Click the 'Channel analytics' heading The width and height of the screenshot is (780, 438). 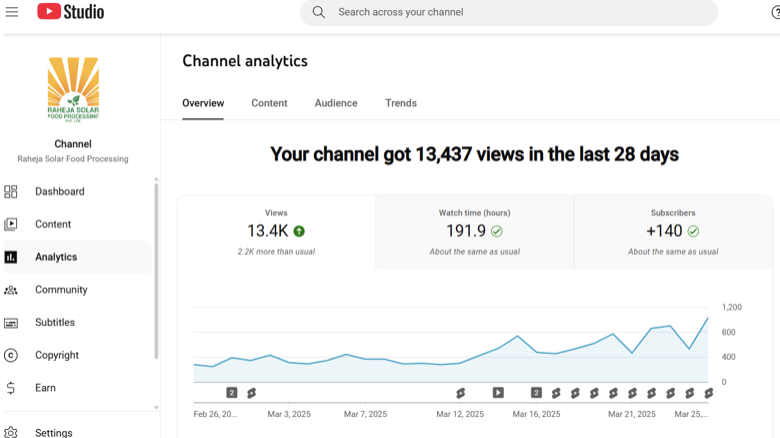tap(245, 61)
